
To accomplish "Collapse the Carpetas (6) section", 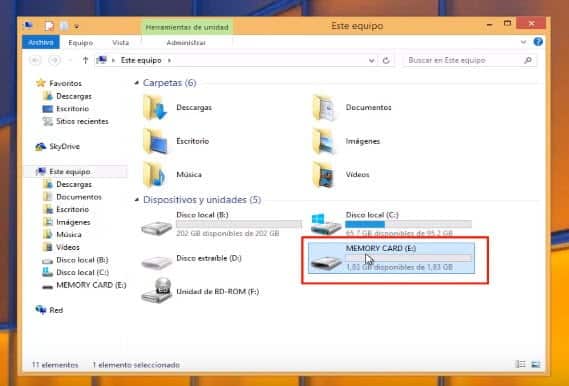I will coord(136,83).
